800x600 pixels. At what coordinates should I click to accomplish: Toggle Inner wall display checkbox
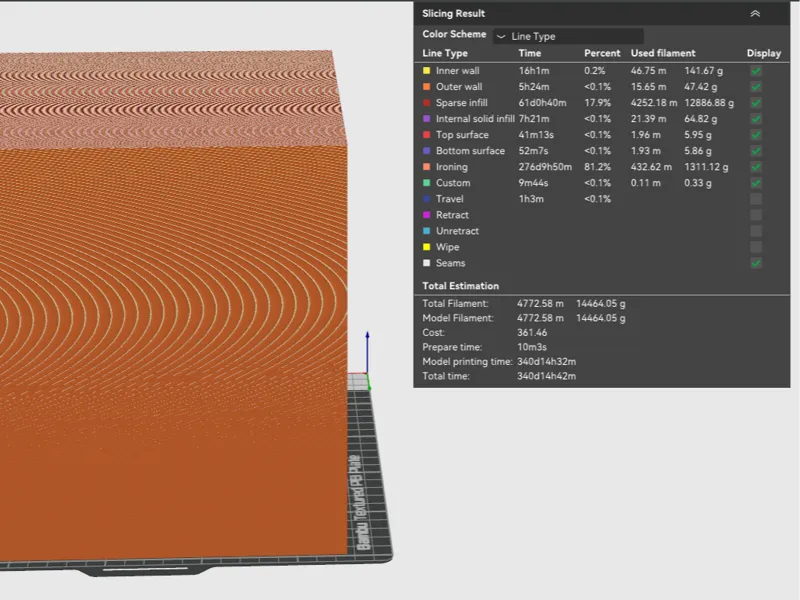click(x=756, y=71)
